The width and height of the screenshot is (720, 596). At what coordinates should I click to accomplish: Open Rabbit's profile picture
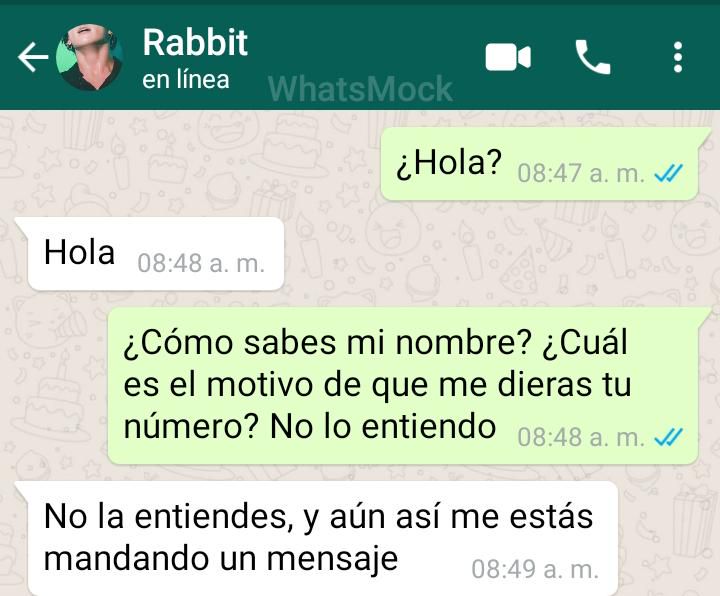(90, 57)
